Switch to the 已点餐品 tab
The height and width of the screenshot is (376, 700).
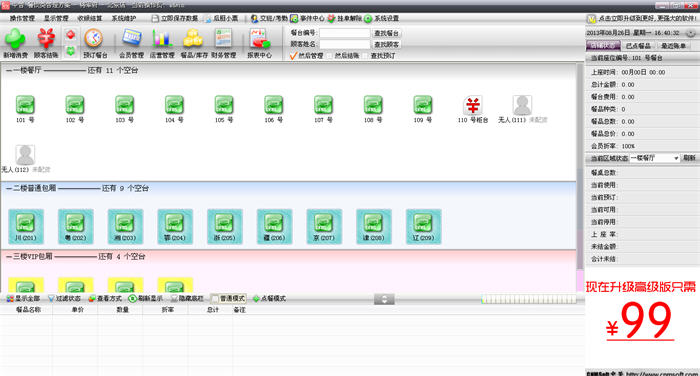point(638,46)
